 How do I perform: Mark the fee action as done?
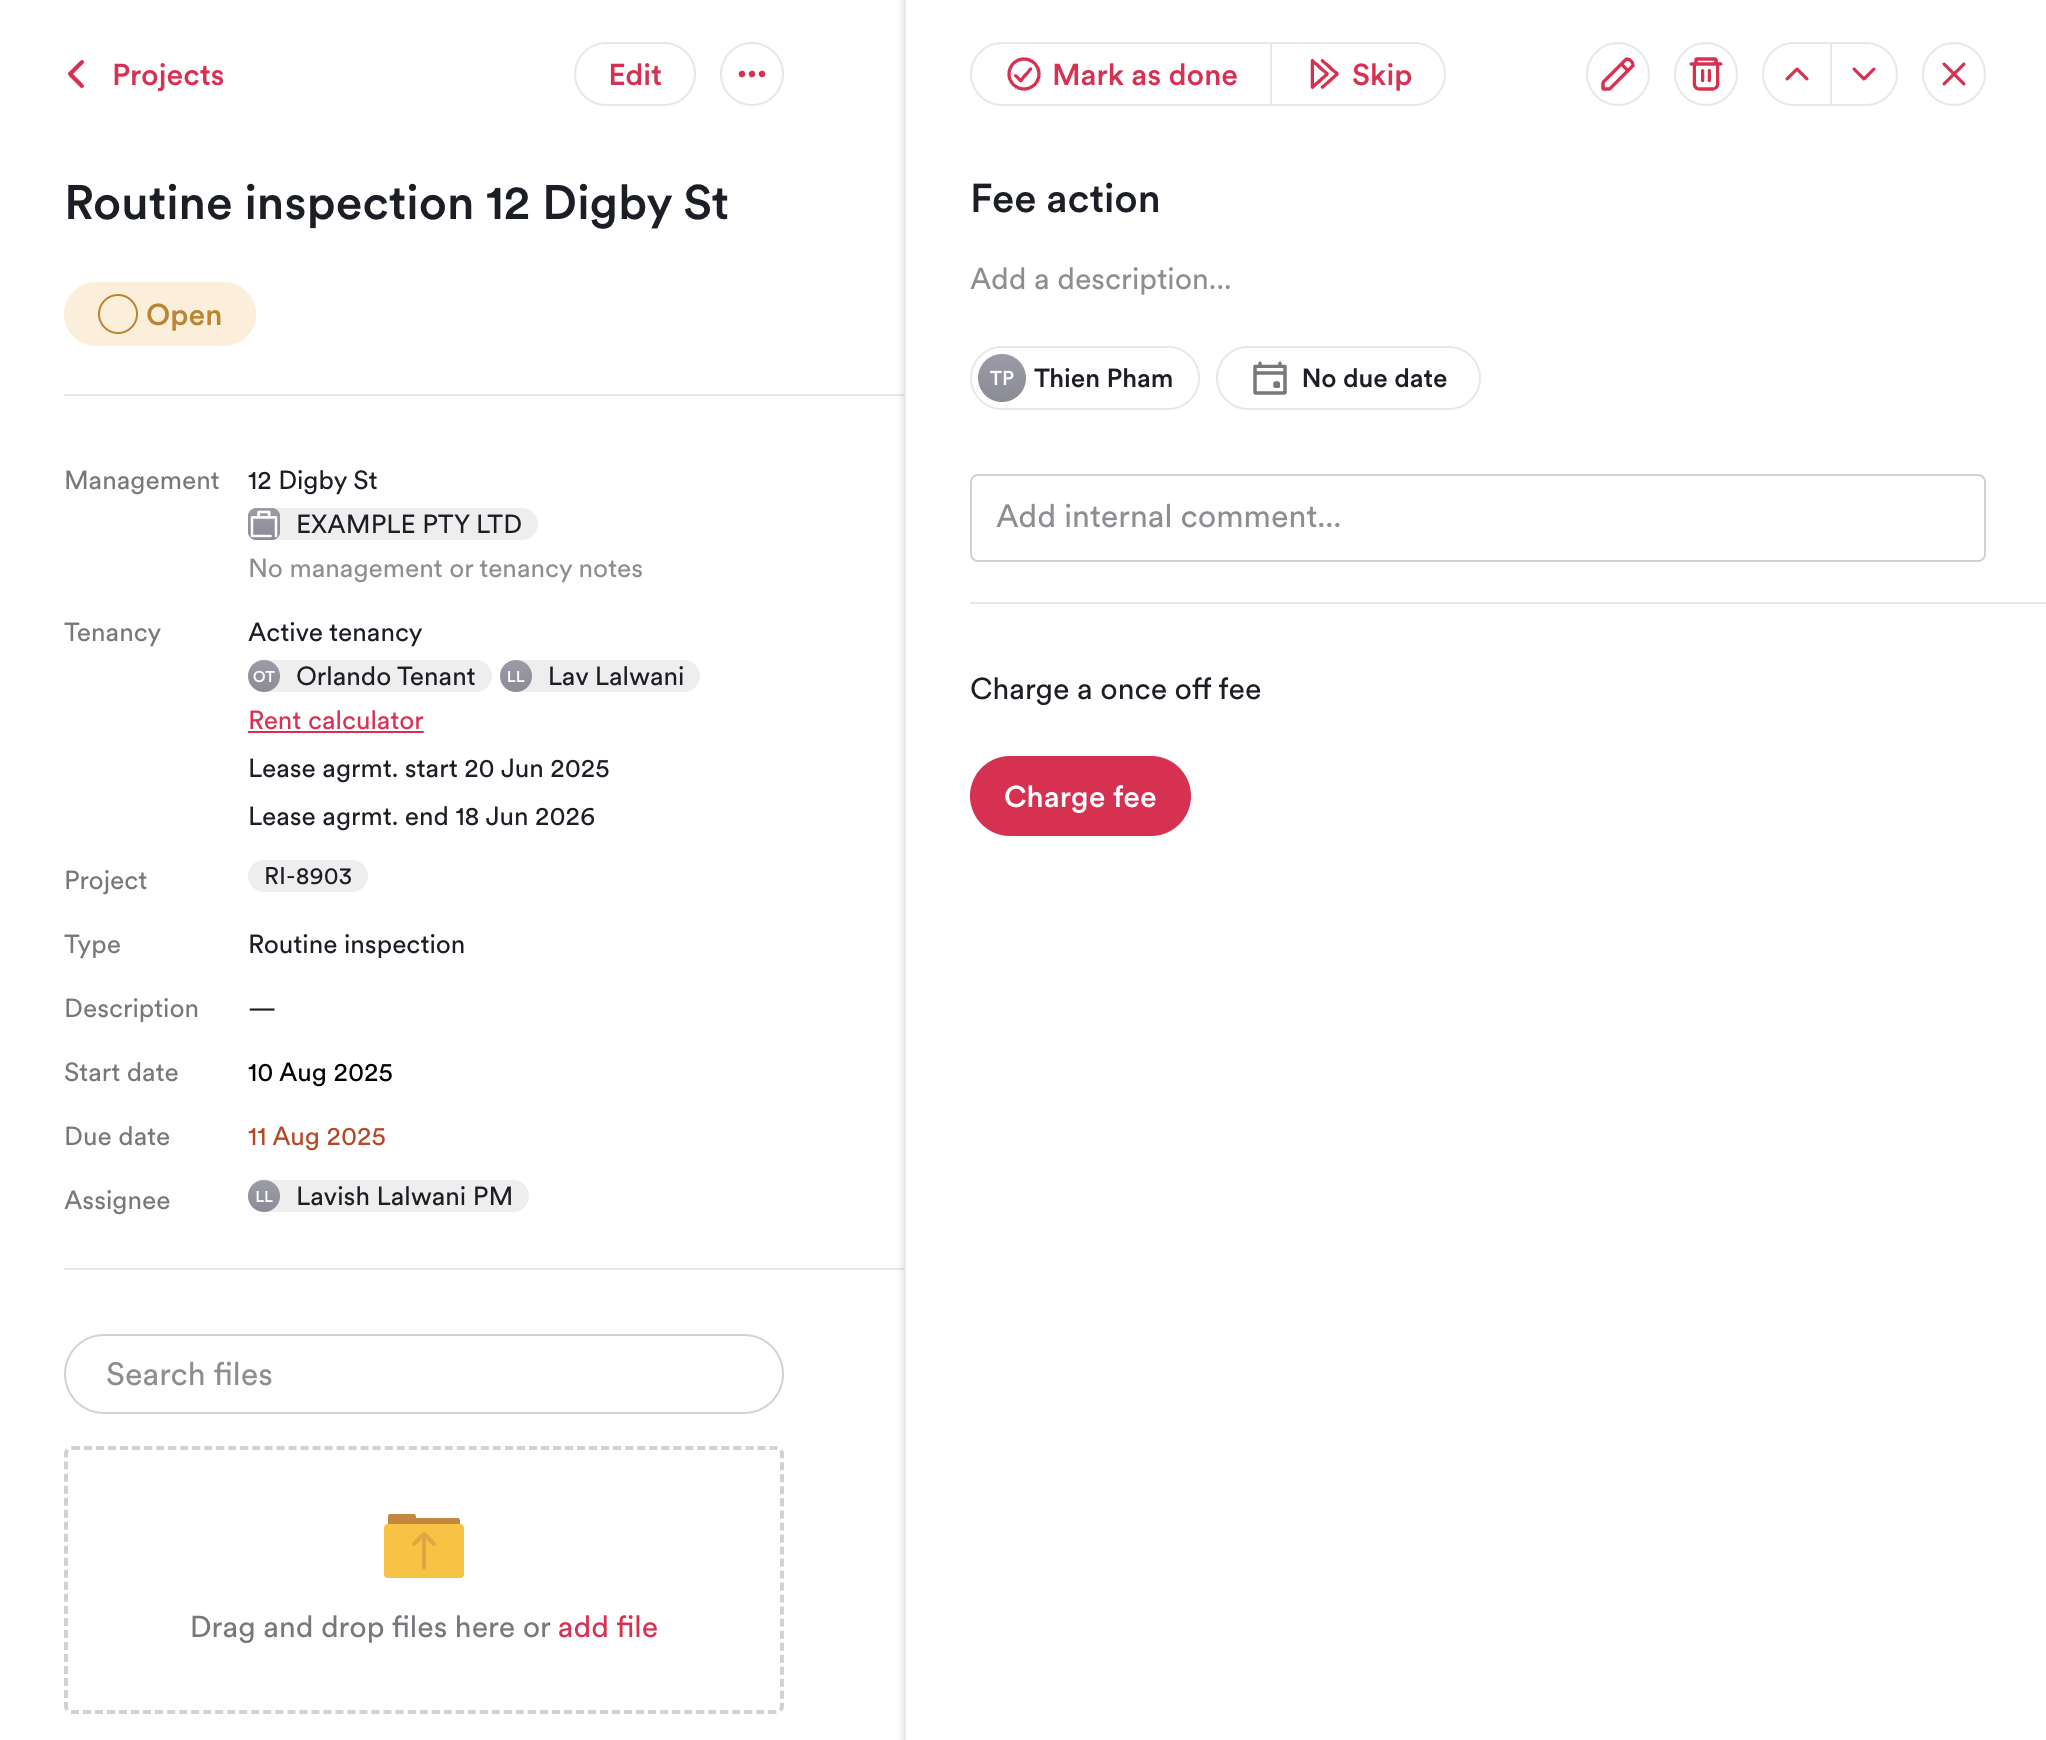[x=1122, y=74]
